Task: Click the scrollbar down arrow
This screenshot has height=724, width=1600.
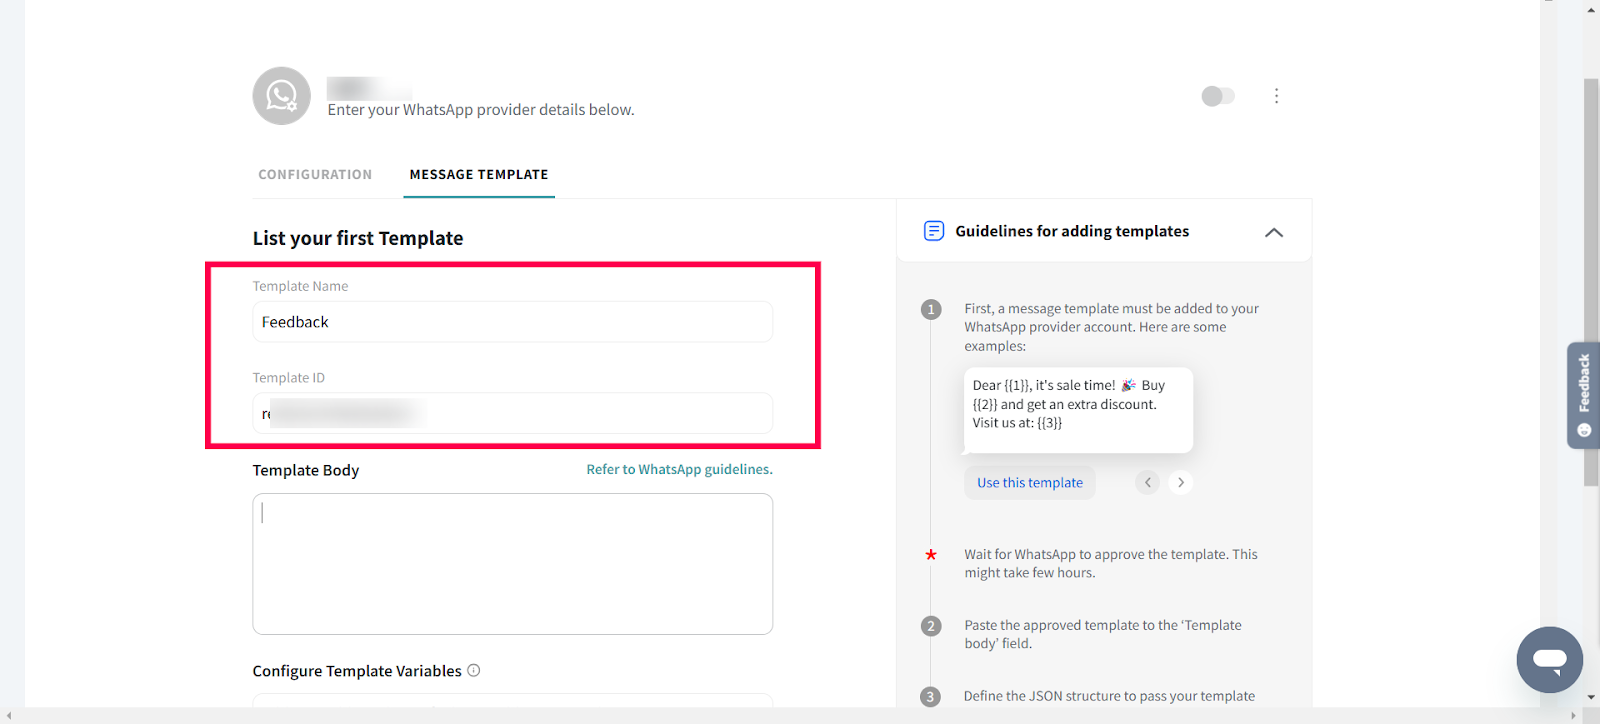Action: 1591,697
